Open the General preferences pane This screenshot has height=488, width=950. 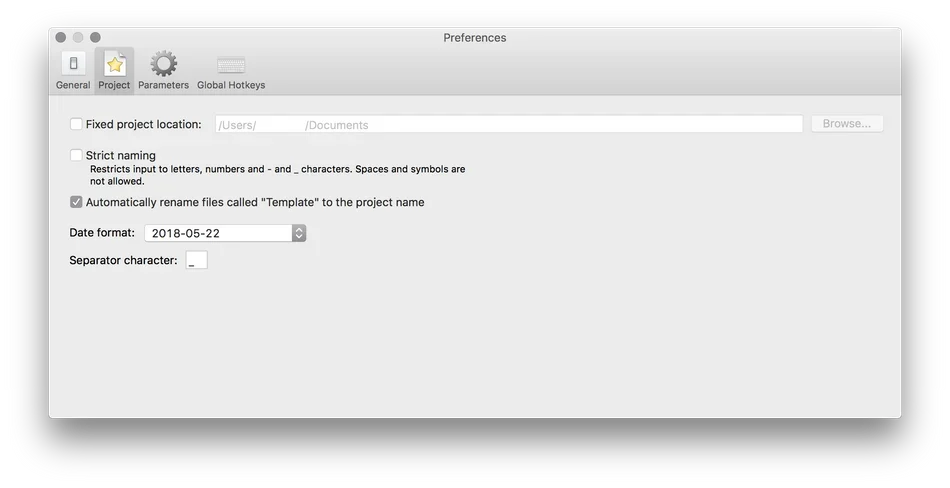coord(73,71)
